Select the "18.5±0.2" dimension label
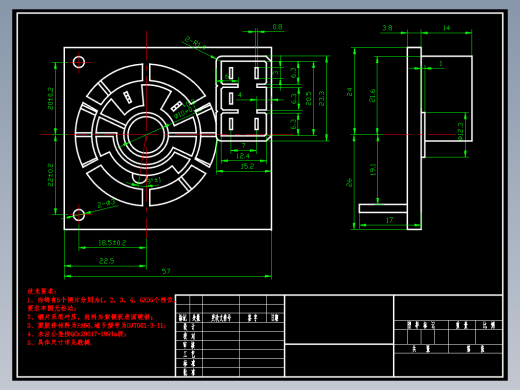Image resolution: width=520 pixels, height=390 pixels. tap(112, 243)
